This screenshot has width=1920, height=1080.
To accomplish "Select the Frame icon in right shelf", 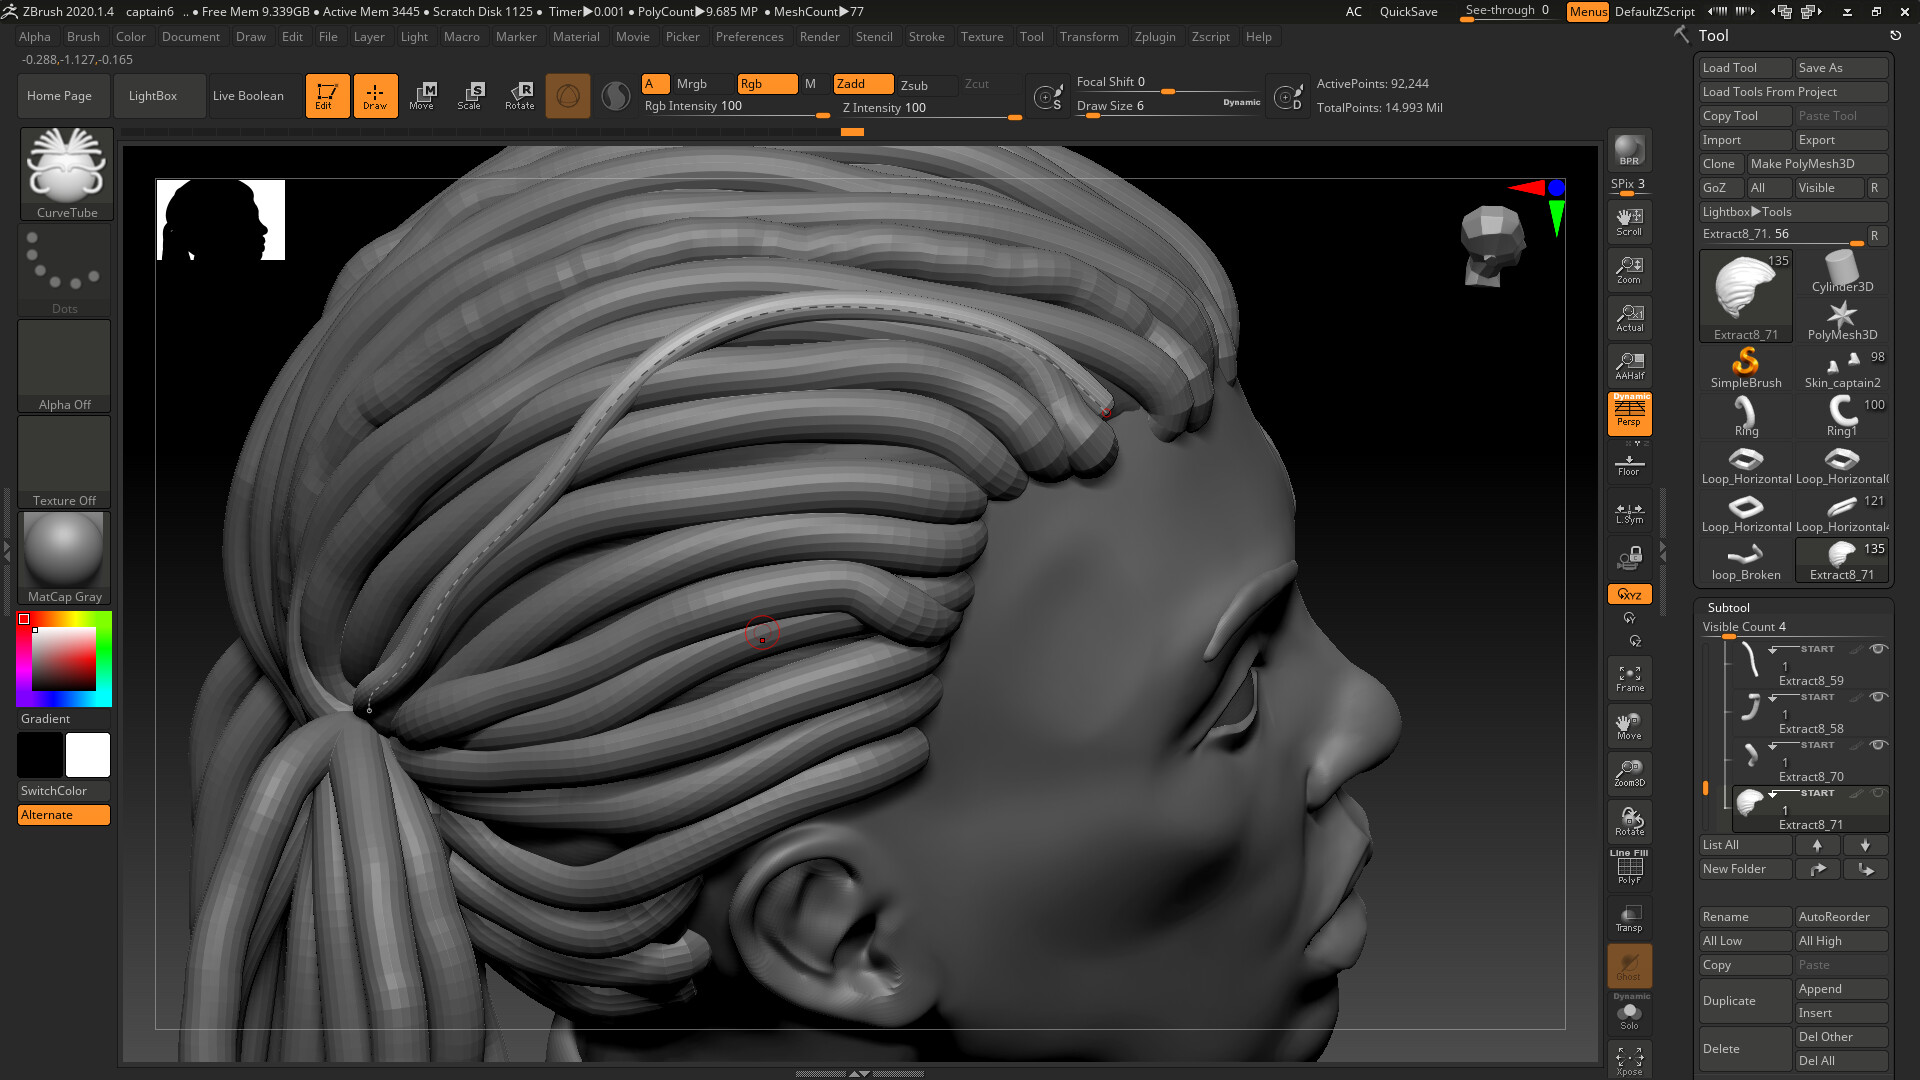I will click(1629, 677).
